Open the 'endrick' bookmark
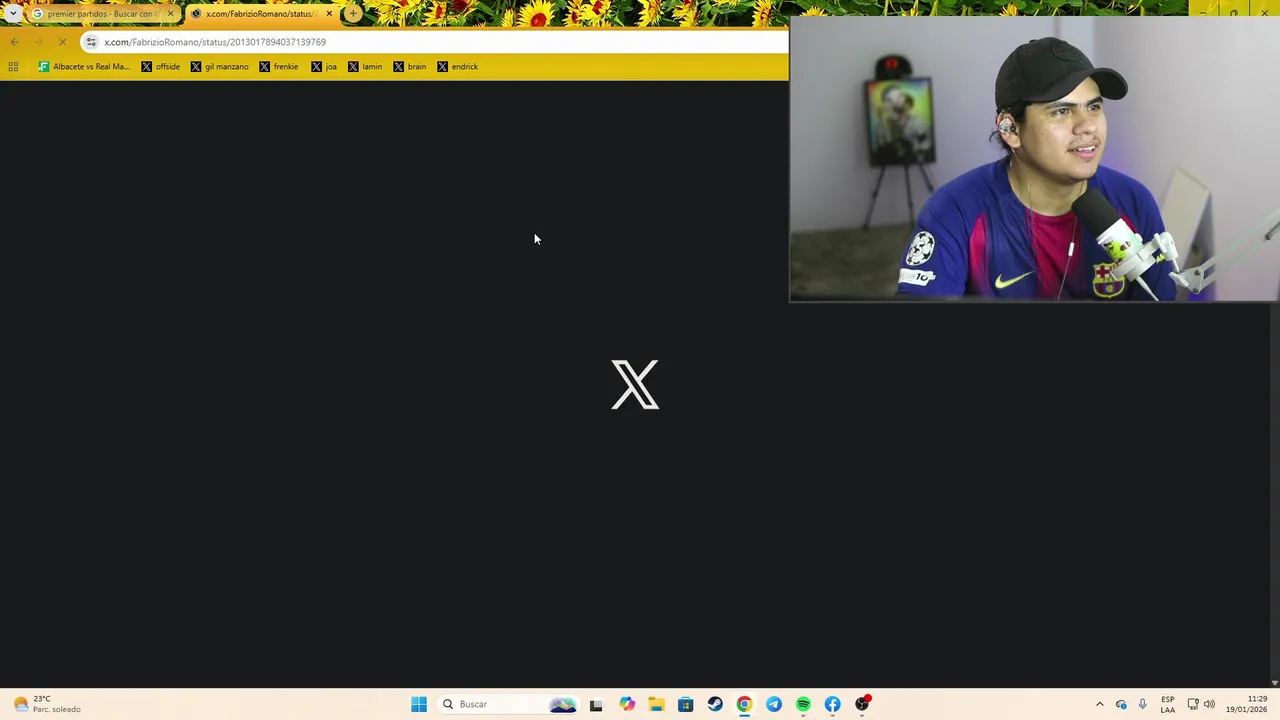Image resolution: width=1280 pixels, height=720 pixels. (x=458, y=67)
